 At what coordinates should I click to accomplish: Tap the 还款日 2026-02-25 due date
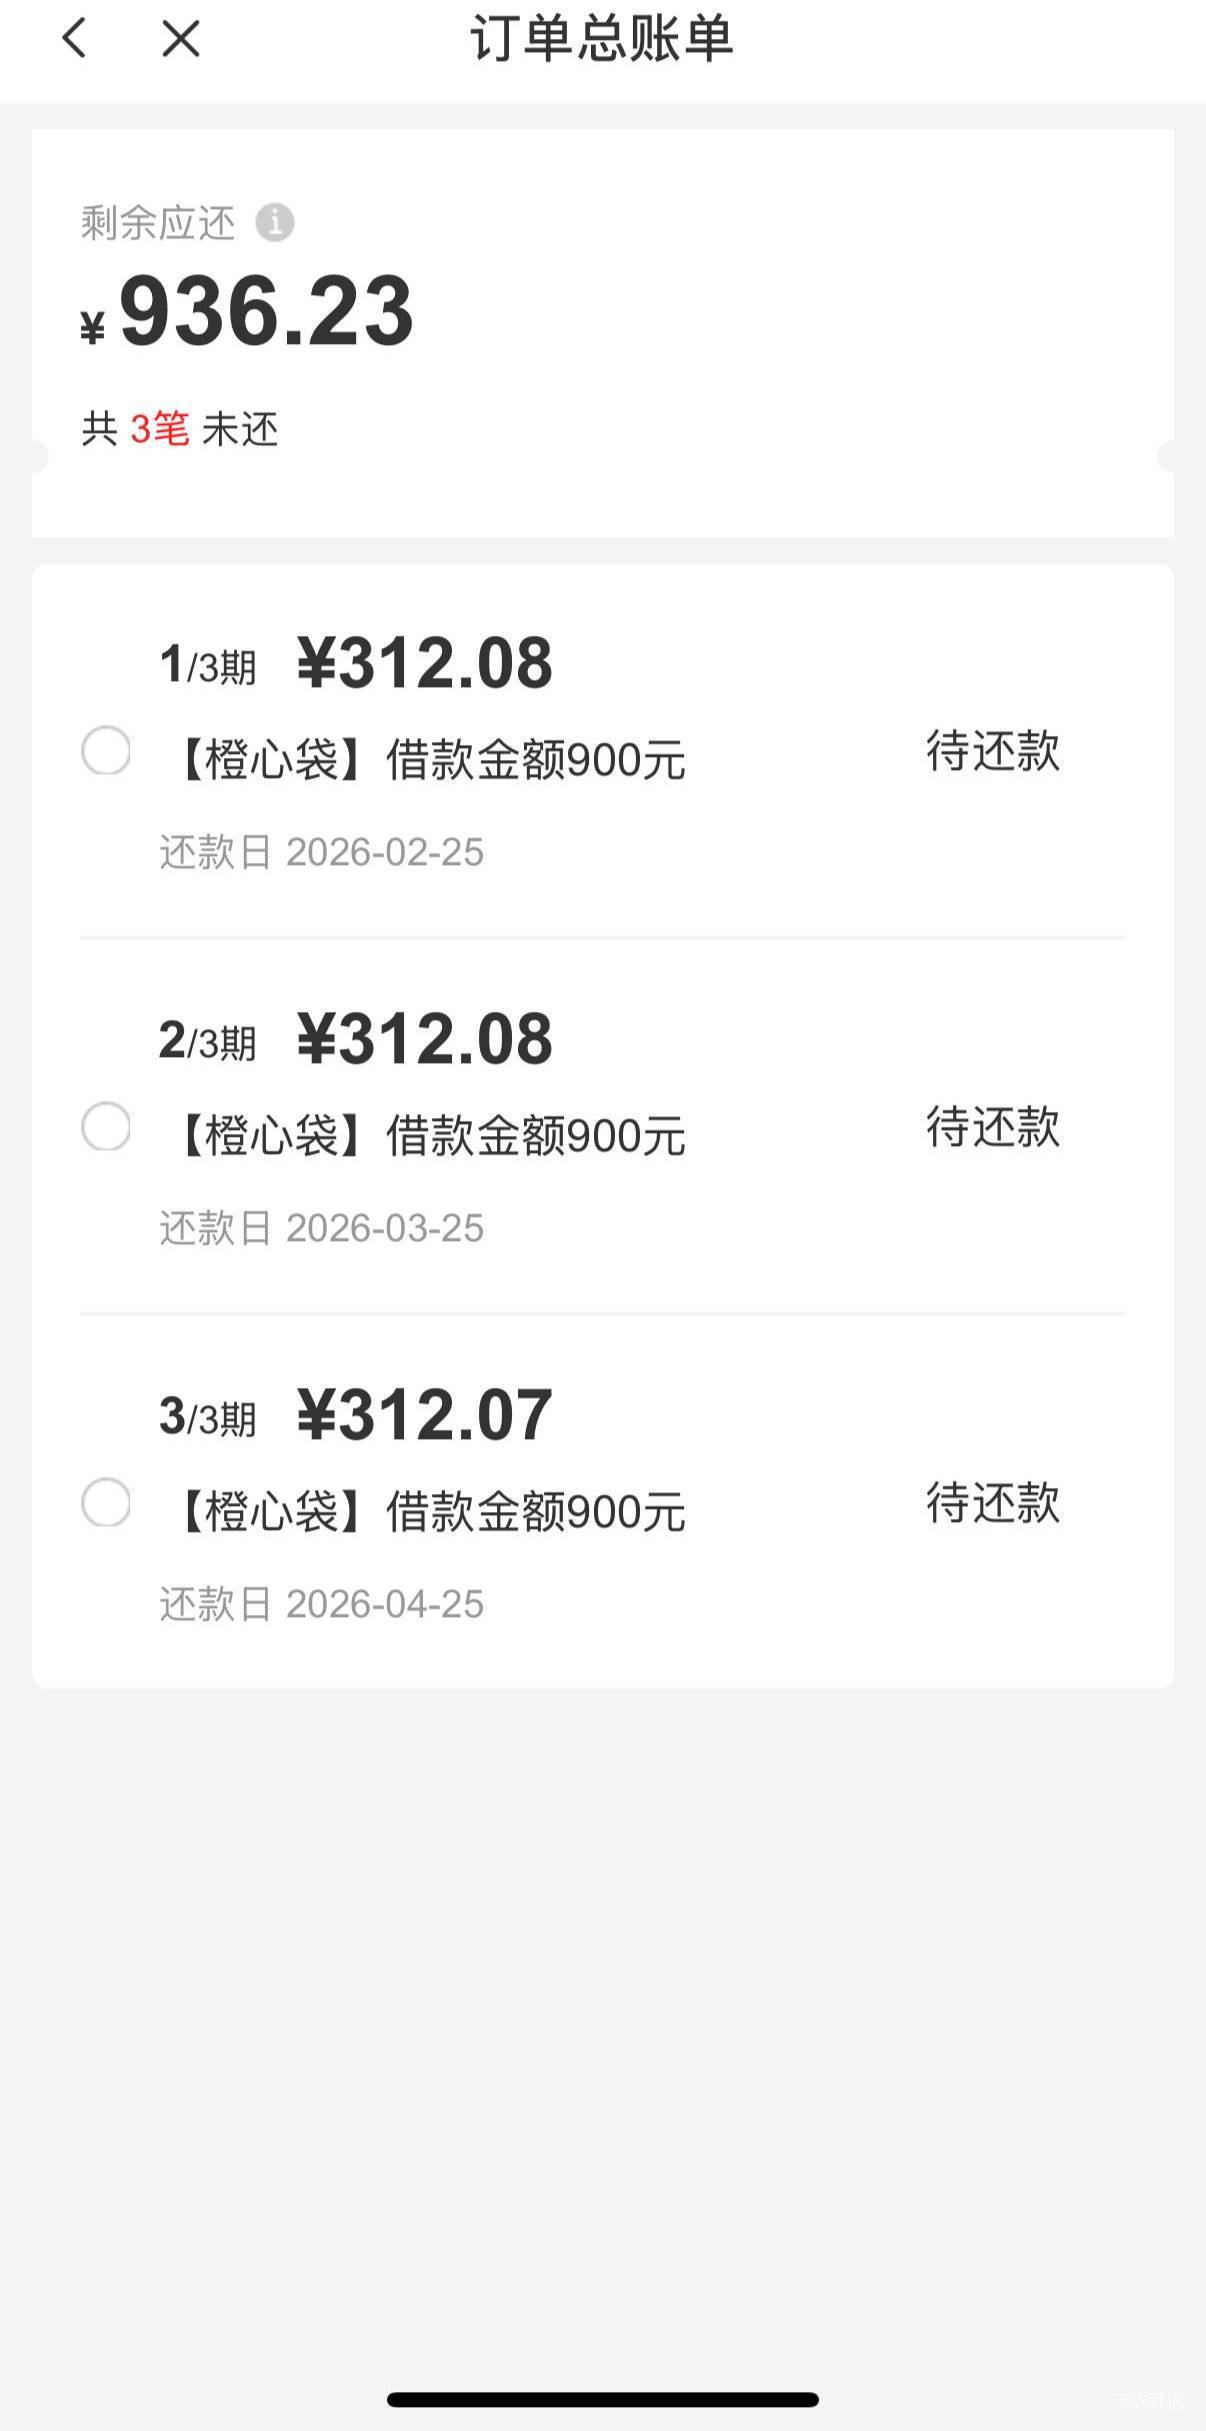pos(321,853)
